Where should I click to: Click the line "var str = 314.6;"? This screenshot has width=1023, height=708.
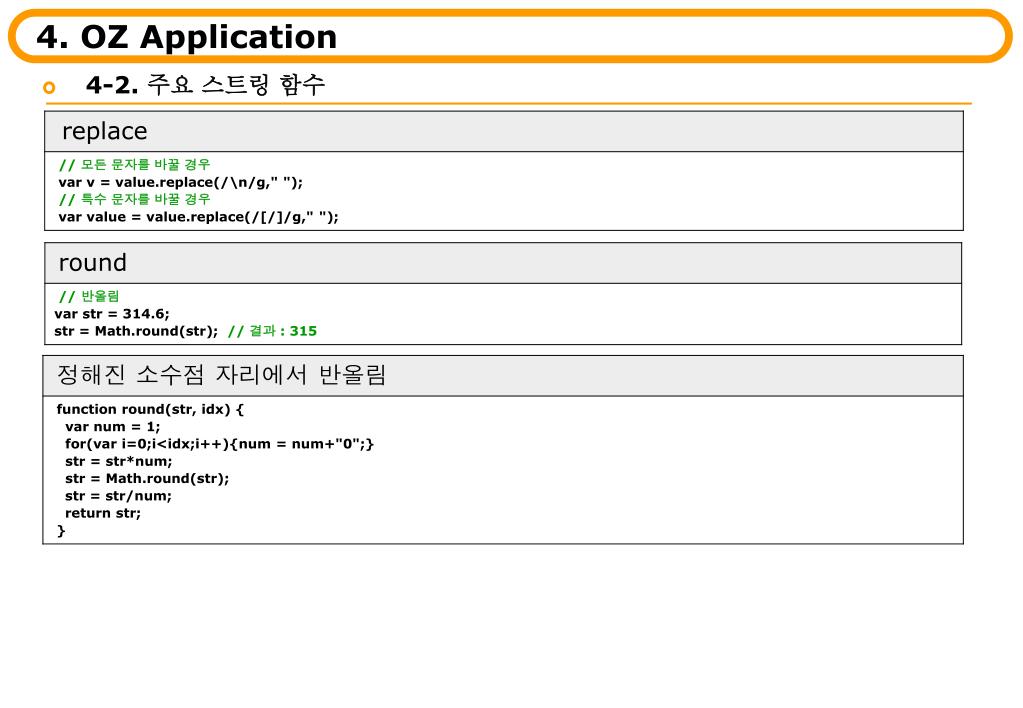coord(112,313)
